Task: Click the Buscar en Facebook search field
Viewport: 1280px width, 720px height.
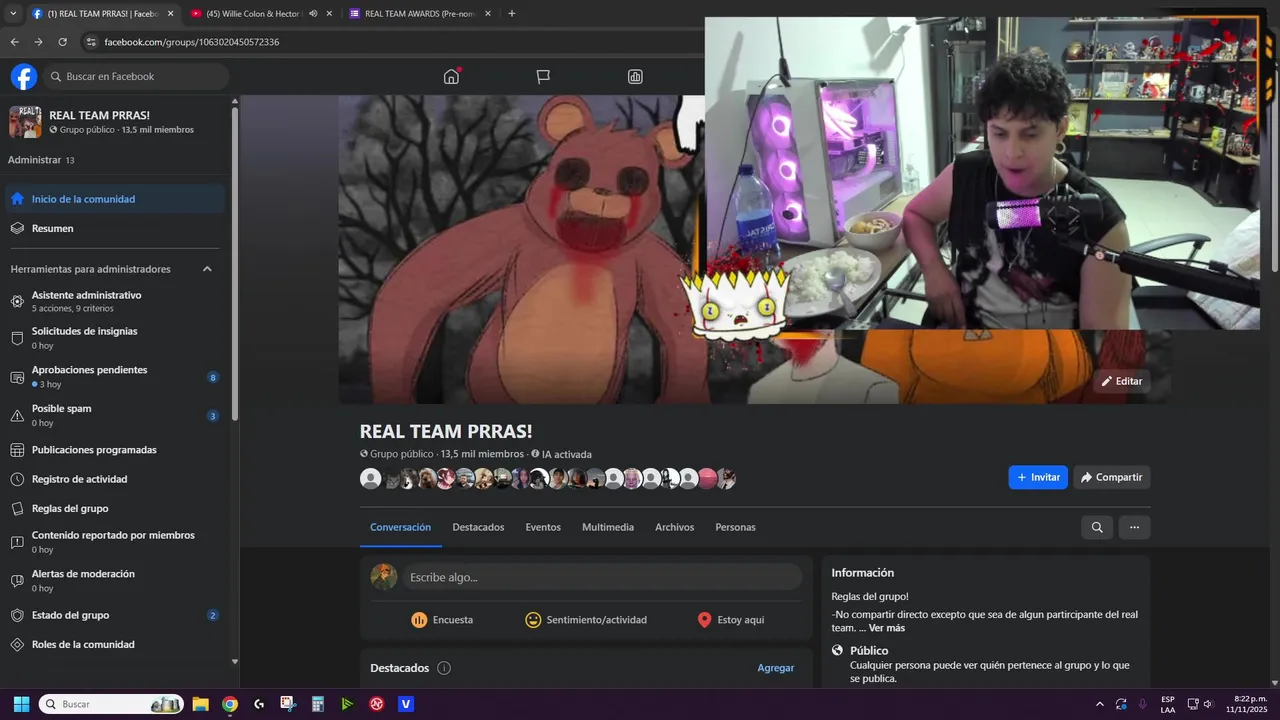Action: (x=137, y=76)
